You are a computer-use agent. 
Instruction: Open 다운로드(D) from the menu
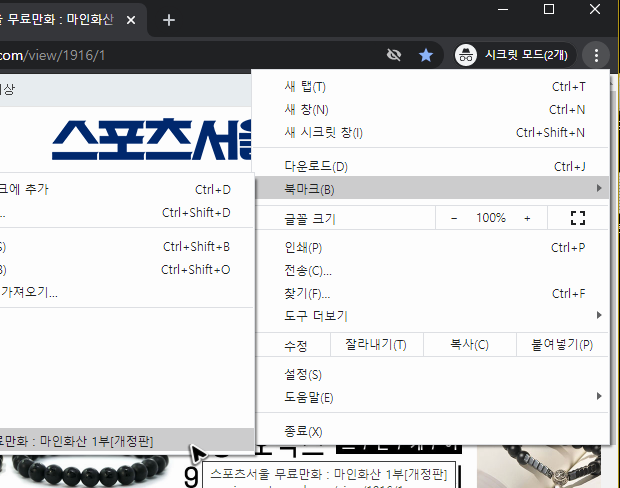pyautogui.click(x=432, y=166)
